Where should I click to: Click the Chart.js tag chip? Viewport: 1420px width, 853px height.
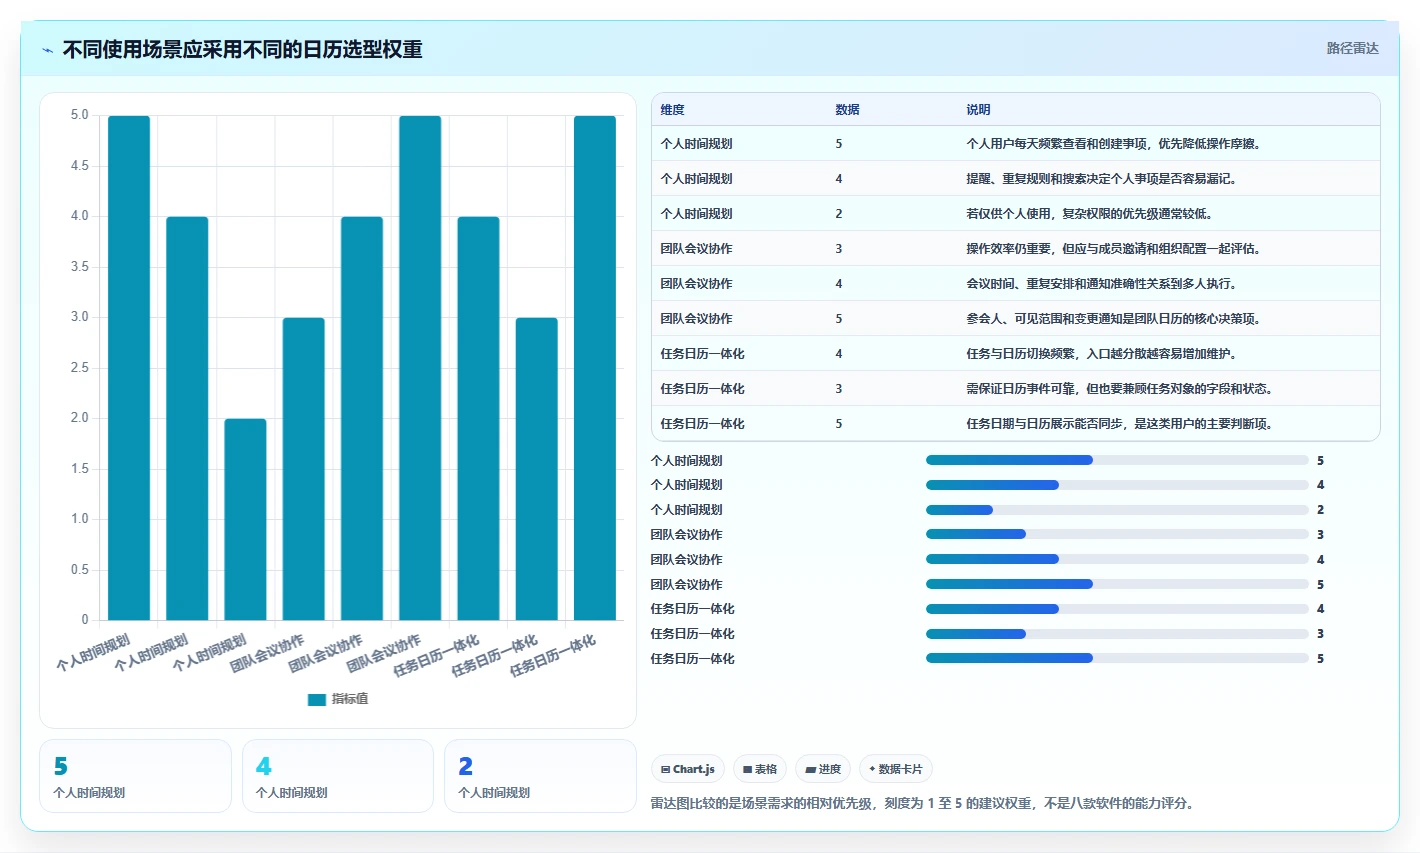[688, 769]
